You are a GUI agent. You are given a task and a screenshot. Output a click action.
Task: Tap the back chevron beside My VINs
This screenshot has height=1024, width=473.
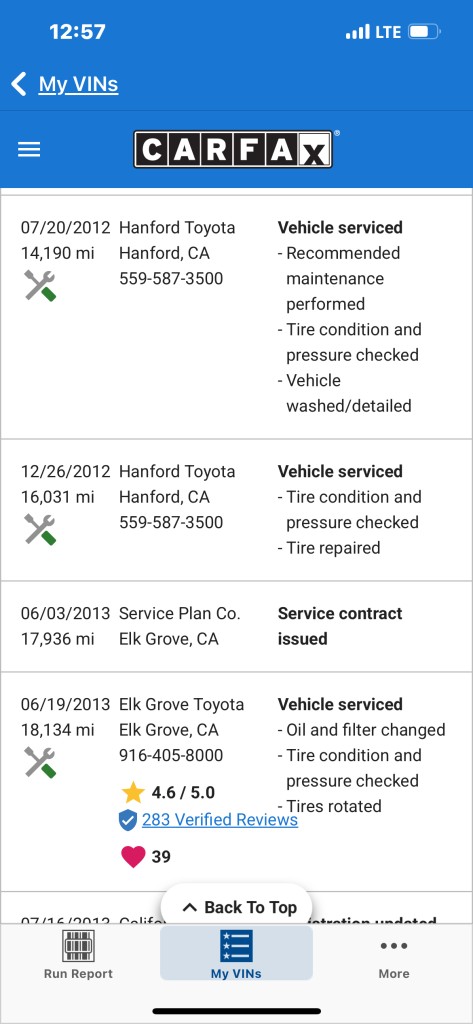(x=19, y=84)
